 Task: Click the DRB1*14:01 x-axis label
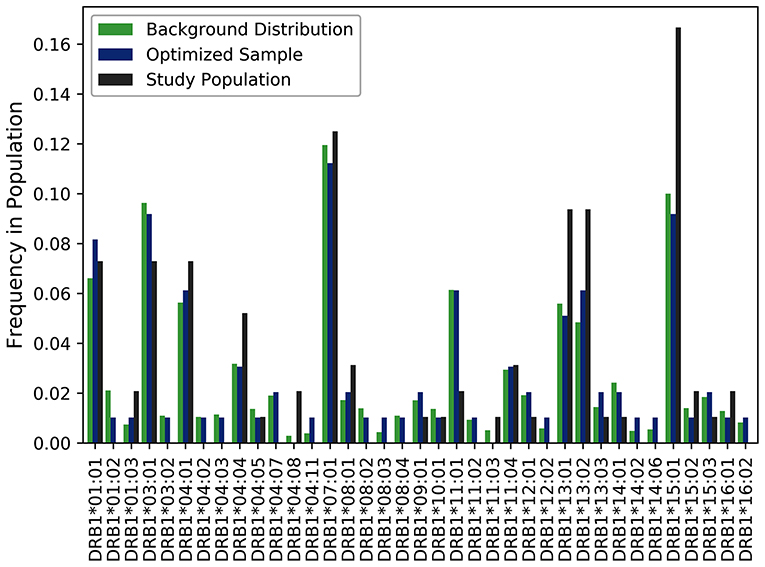click(619, 508)
